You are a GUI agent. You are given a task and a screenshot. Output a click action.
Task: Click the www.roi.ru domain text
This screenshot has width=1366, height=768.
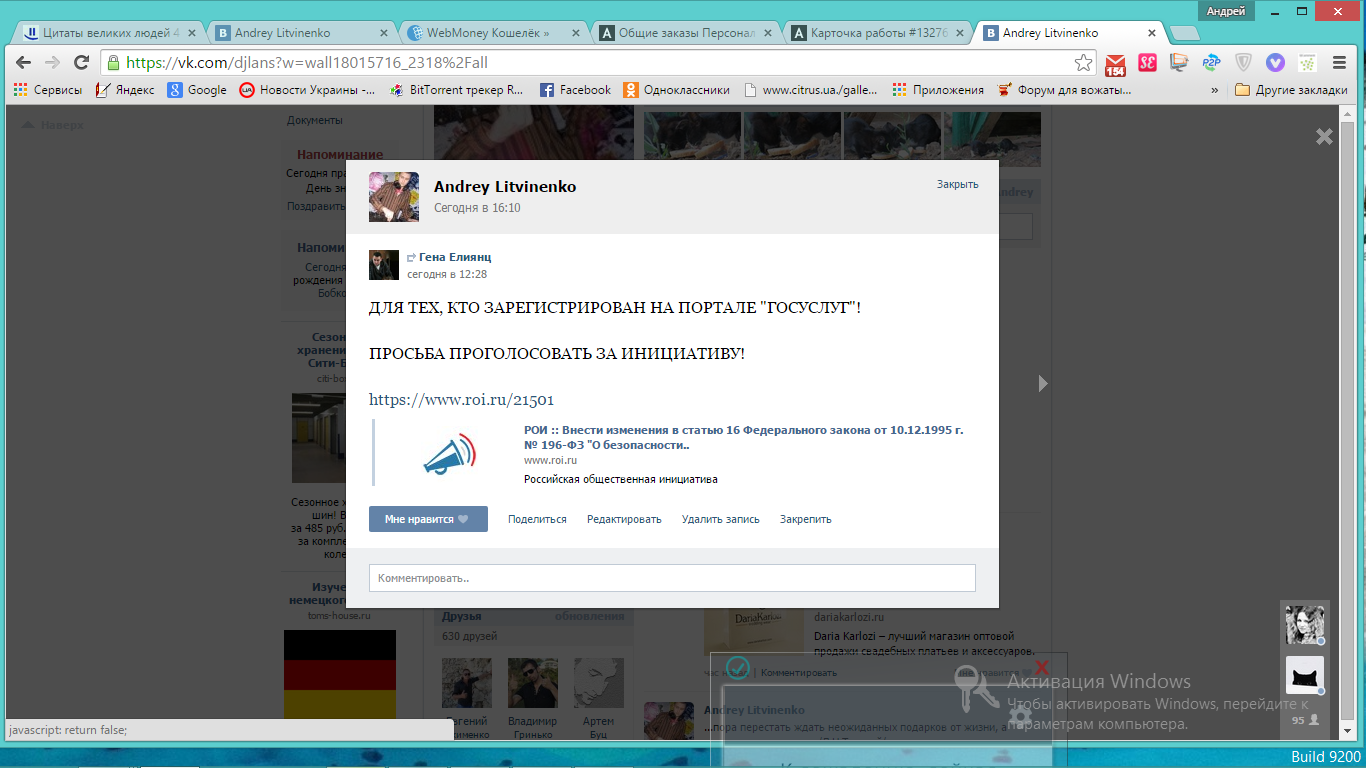click(x=551, y=460)
